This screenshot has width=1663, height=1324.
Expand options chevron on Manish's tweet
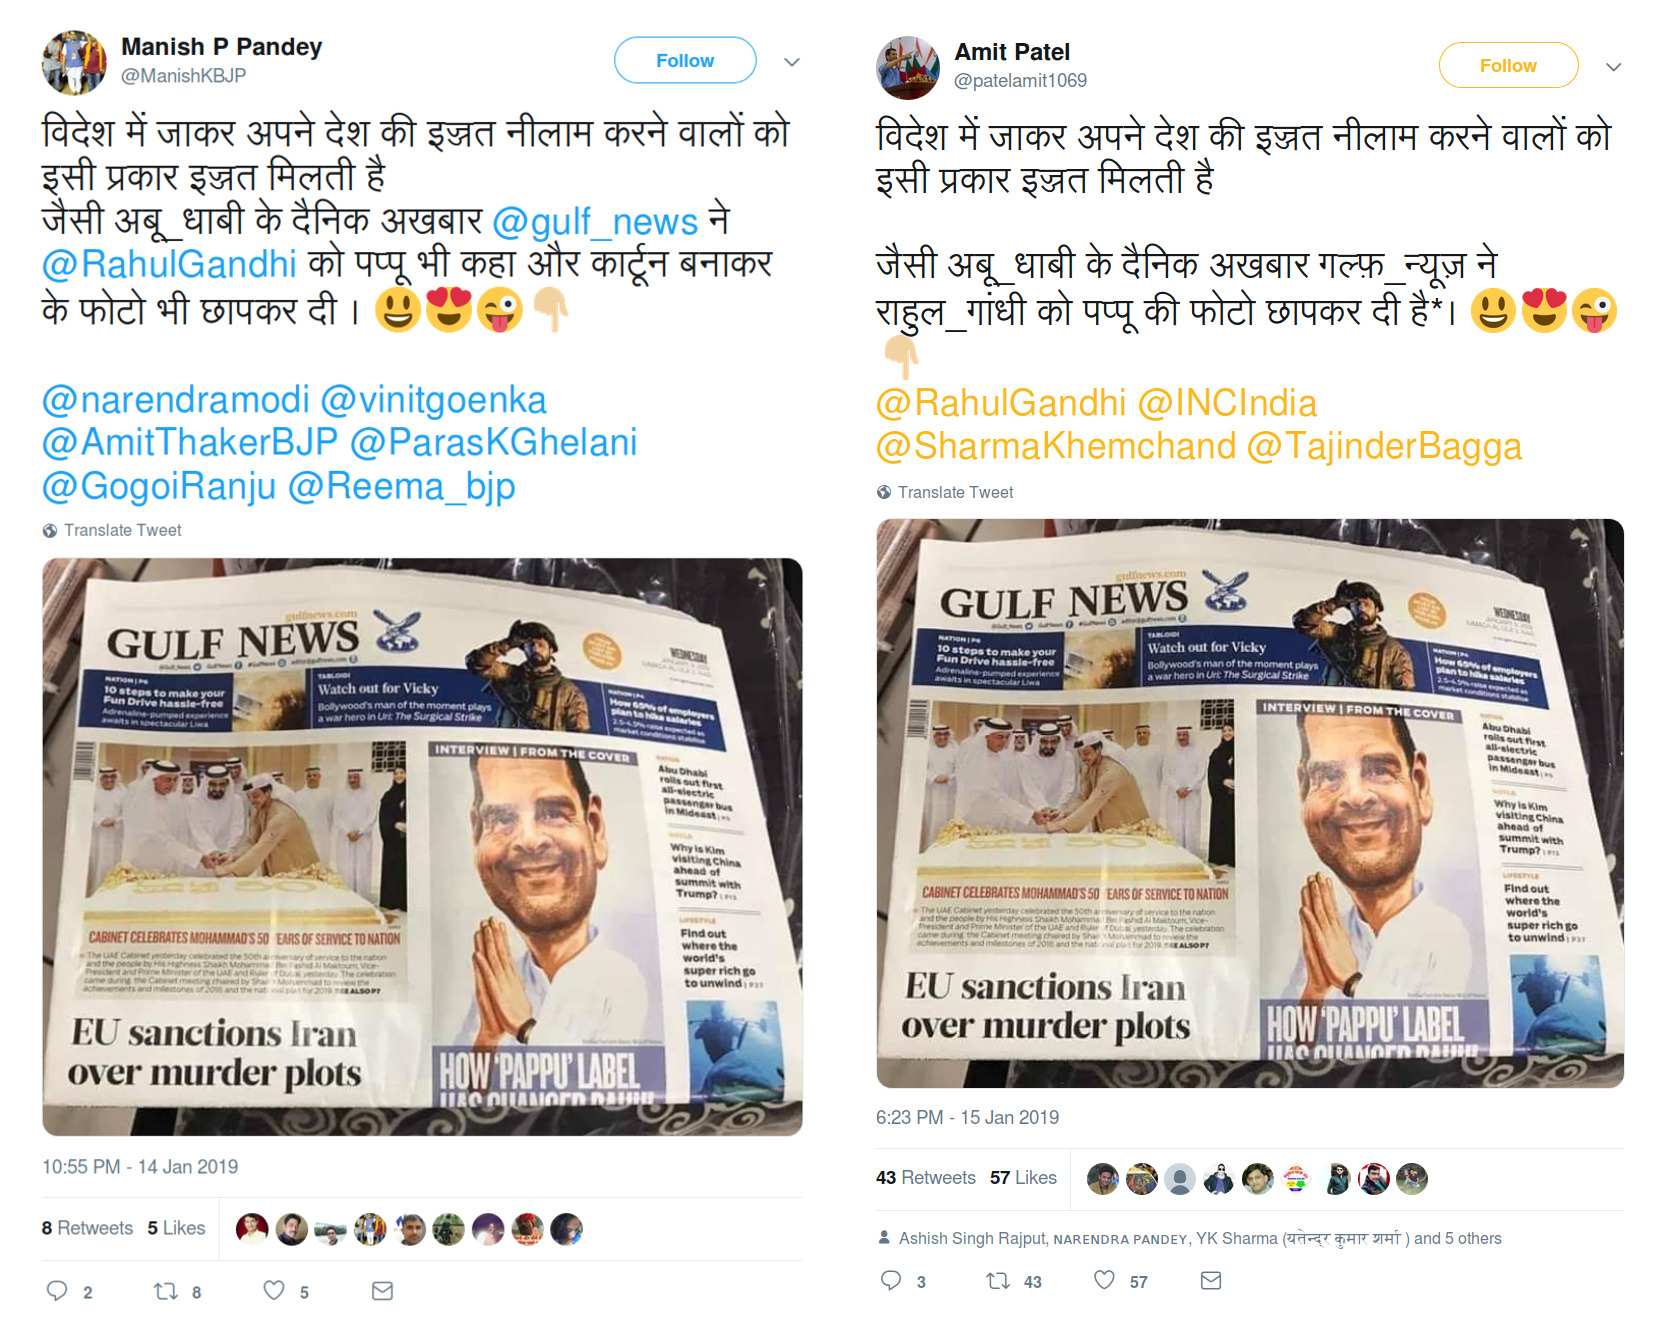(792, 62)
